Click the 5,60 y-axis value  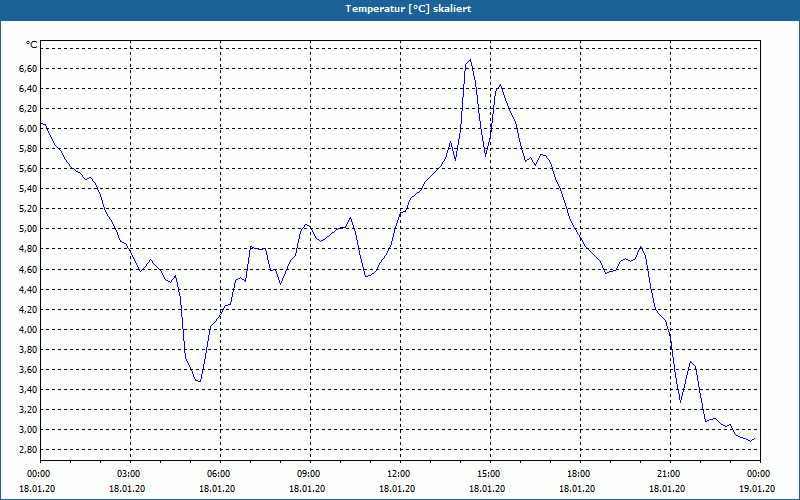(28, 169)
